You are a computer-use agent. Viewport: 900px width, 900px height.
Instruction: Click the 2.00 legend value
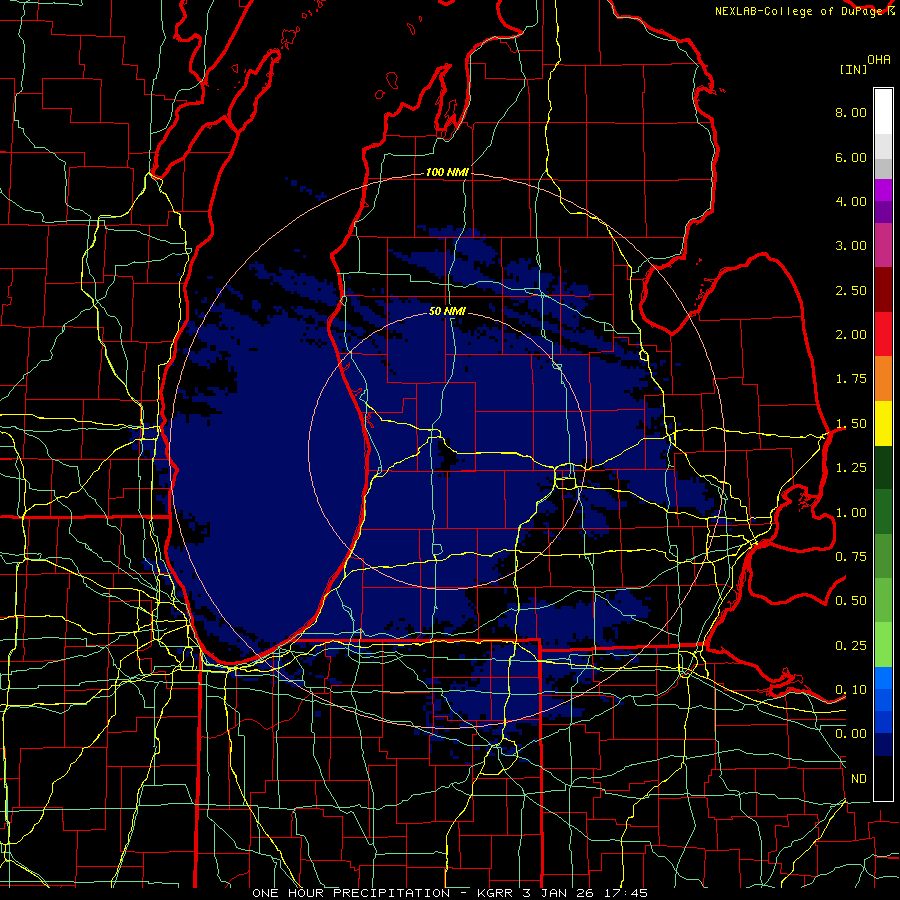851,335
